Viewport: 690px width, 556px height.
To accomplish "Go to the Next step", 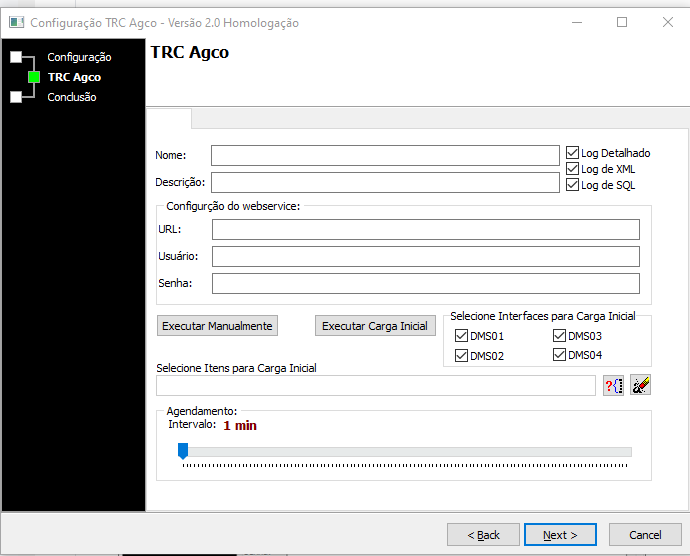I will (x=560, y=534).
